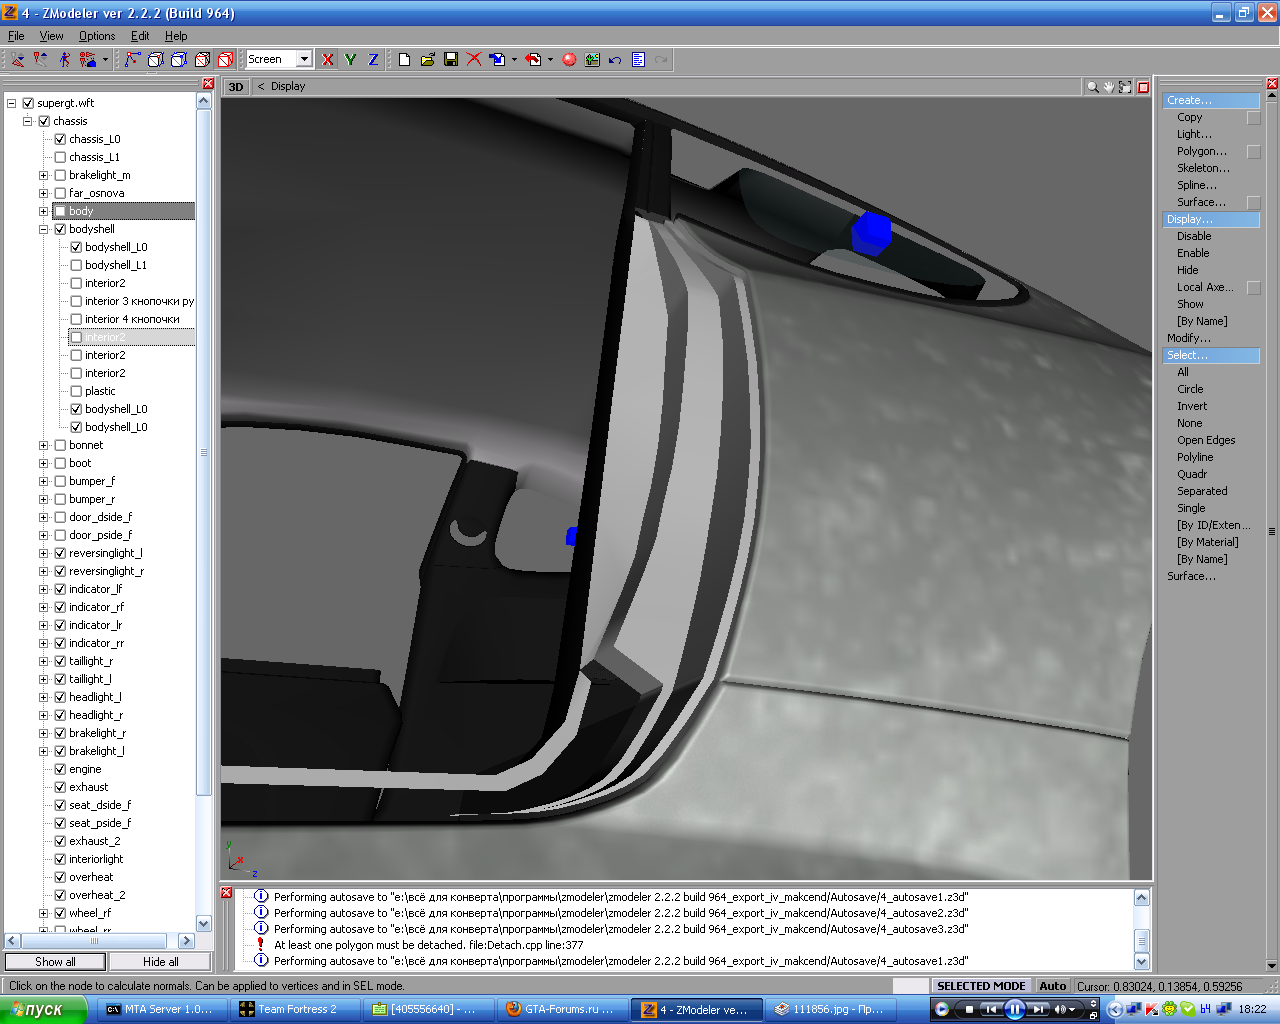Expand the Create... command group
The image size is (1280, 1024).
point(1211,100)
